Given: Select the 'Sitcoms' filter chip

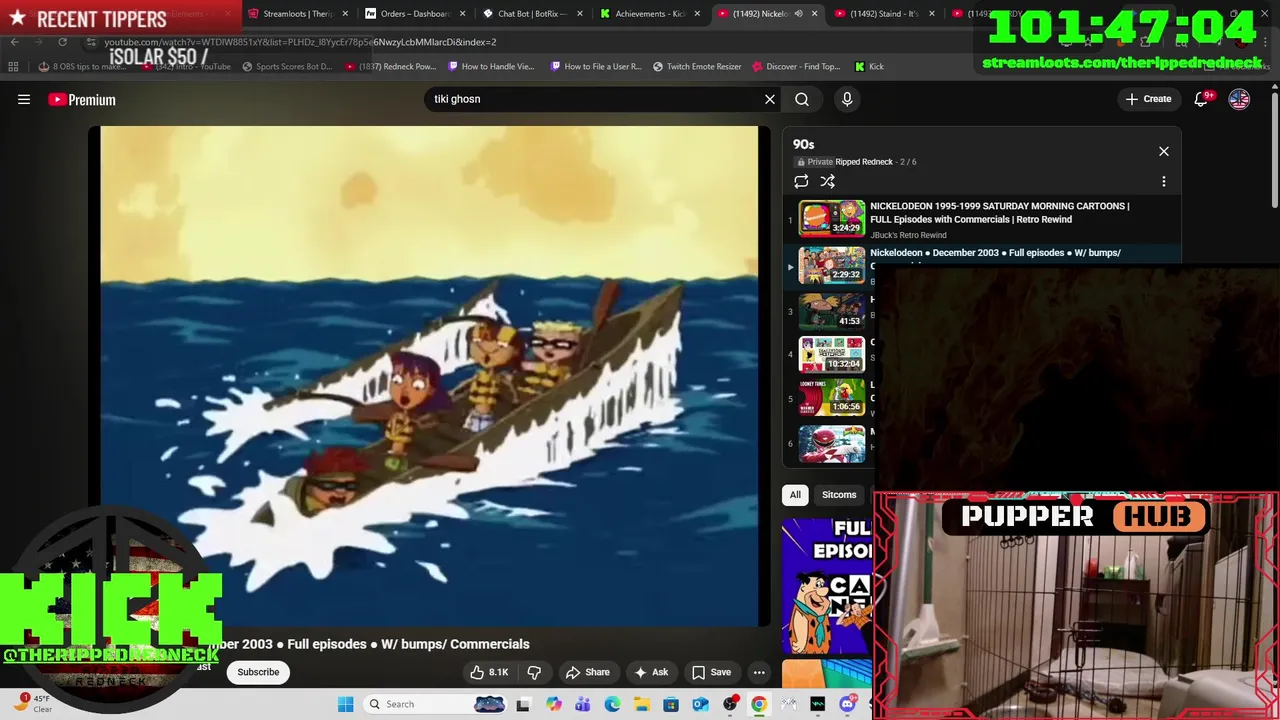Looking at the screenshot, I should tap(839, 495).
